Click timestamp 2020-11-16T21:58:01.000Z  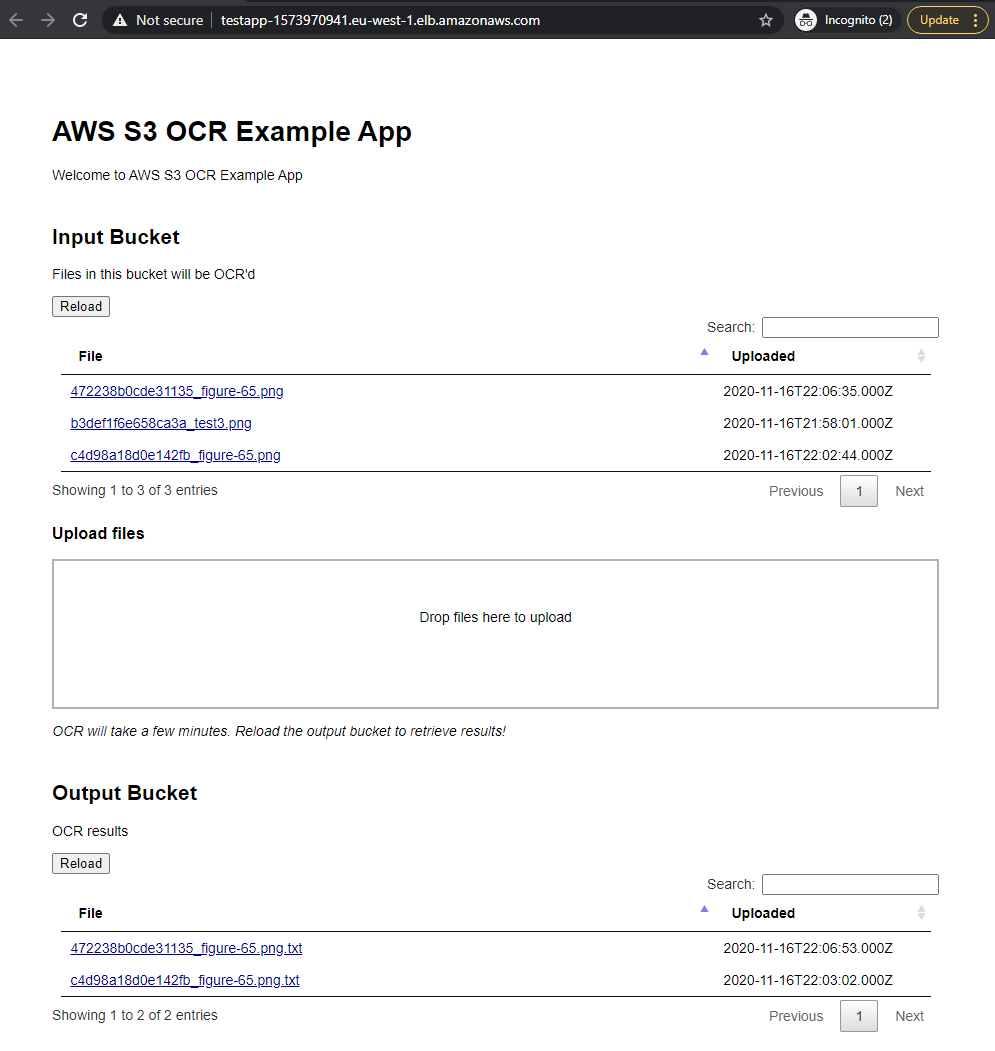808,423
